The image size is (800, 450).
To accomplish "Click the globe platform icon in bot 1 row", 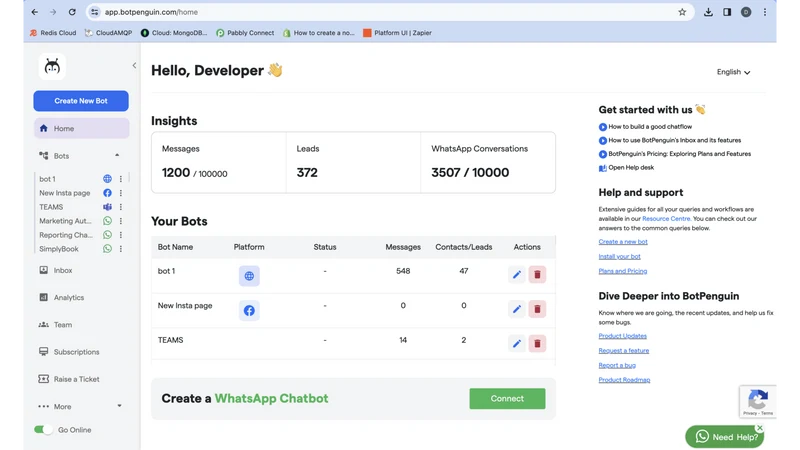I will click(249, 276).
